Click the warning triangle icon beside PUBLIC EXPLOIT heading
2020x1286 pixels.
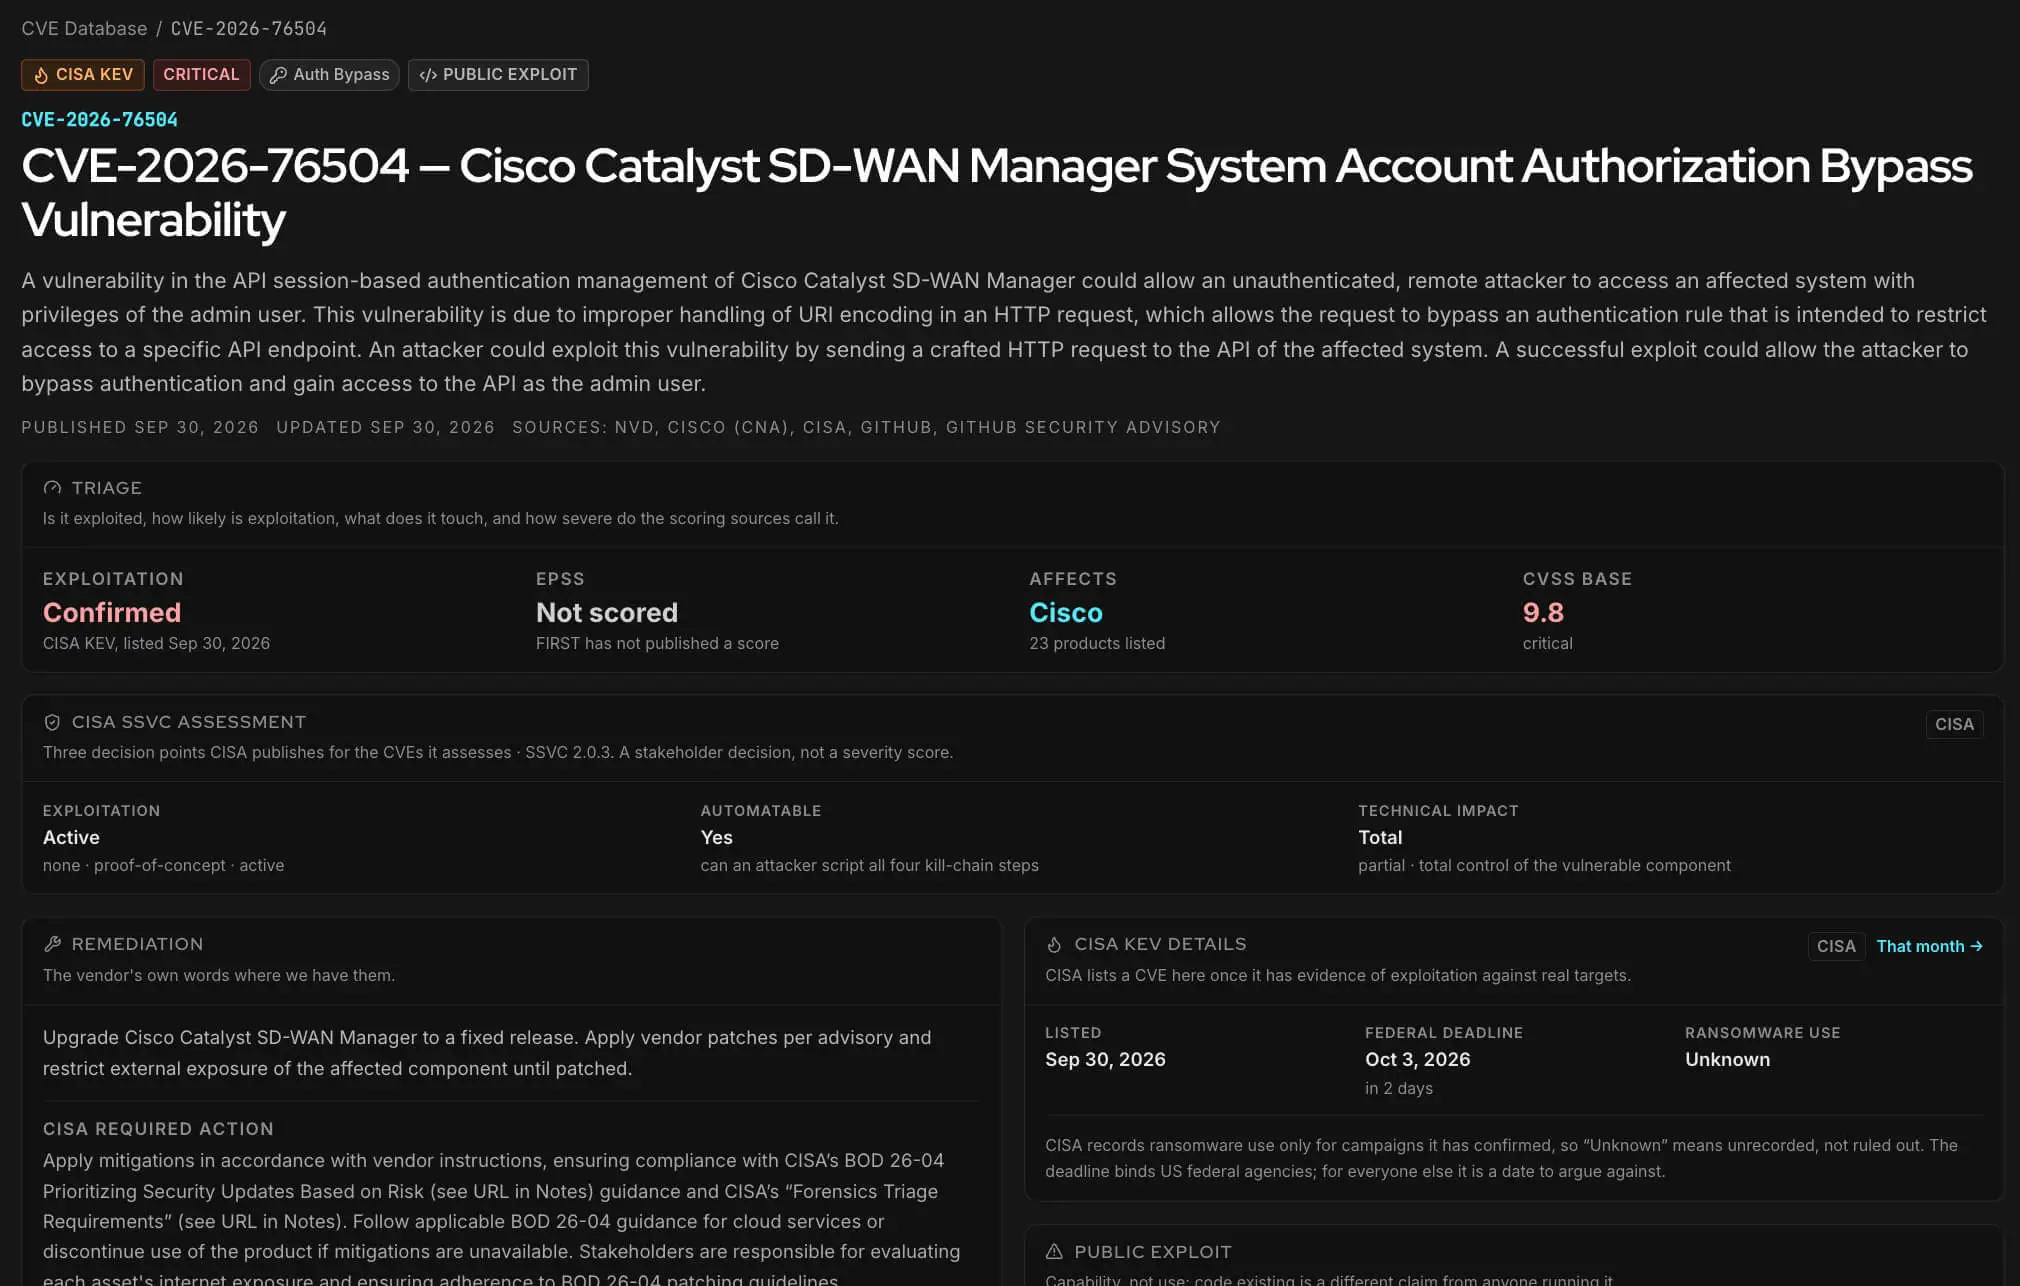pos(1054,1252)
